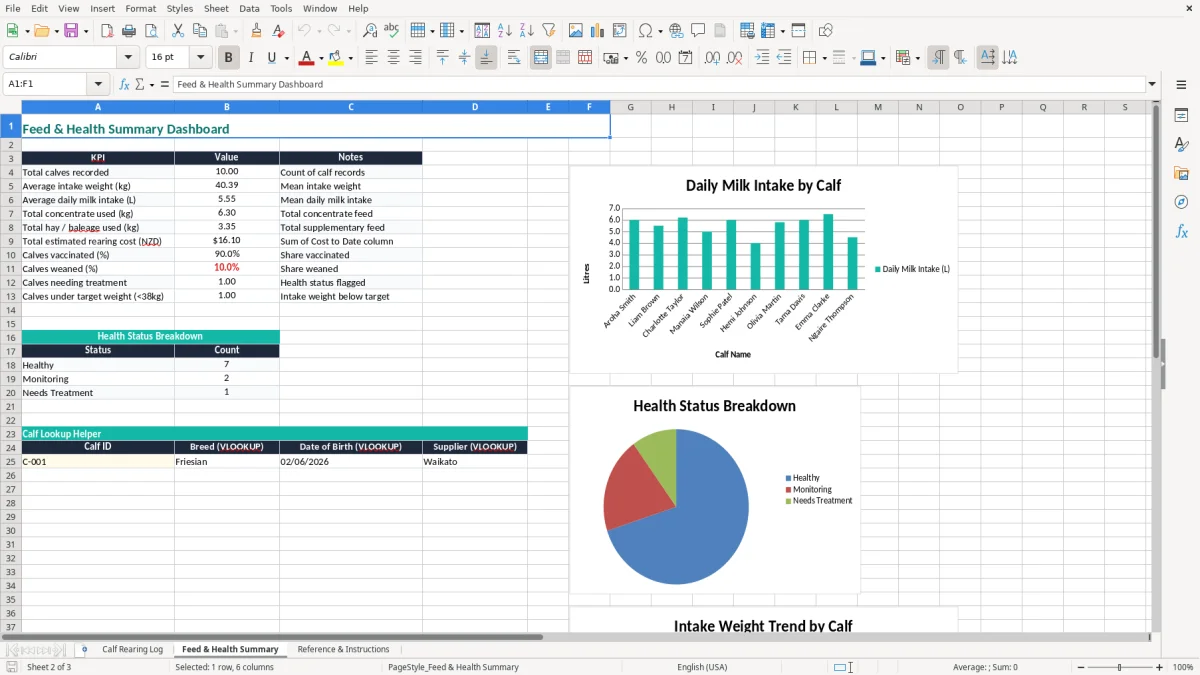Toggle Align Bottom vertical alignment
1200x675 pixels.
point(486,58)
